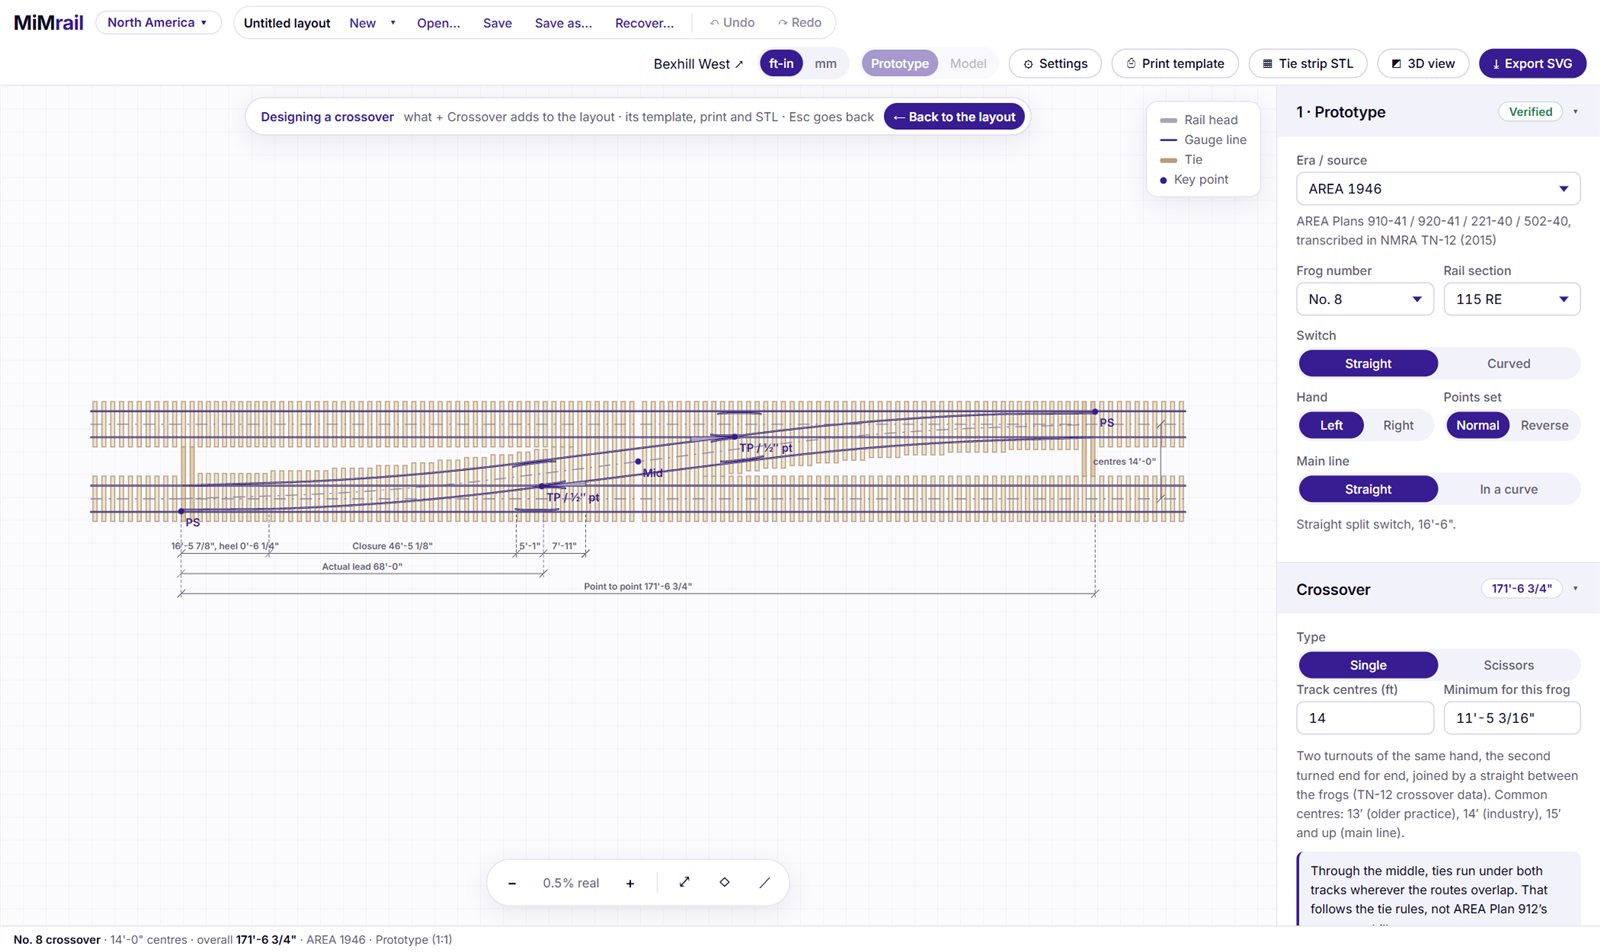Click Save as... in the top menu

tap(563, 23)
